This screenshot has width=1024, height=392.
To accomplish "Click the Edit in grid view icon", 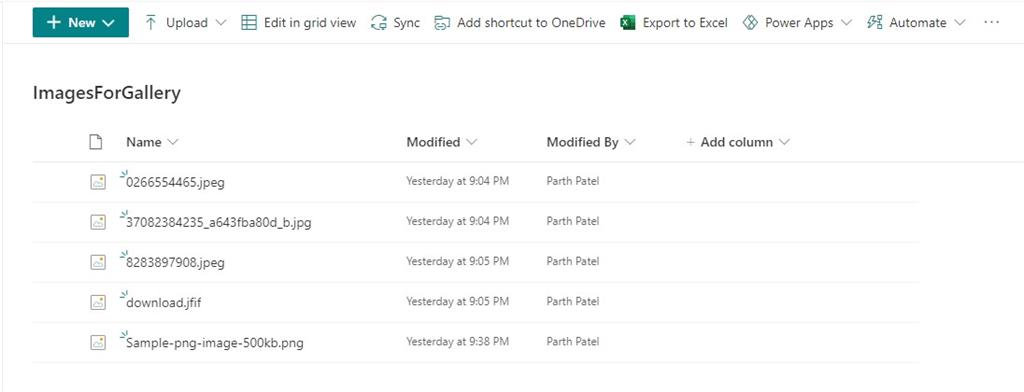I will click(x=249, y=23).
